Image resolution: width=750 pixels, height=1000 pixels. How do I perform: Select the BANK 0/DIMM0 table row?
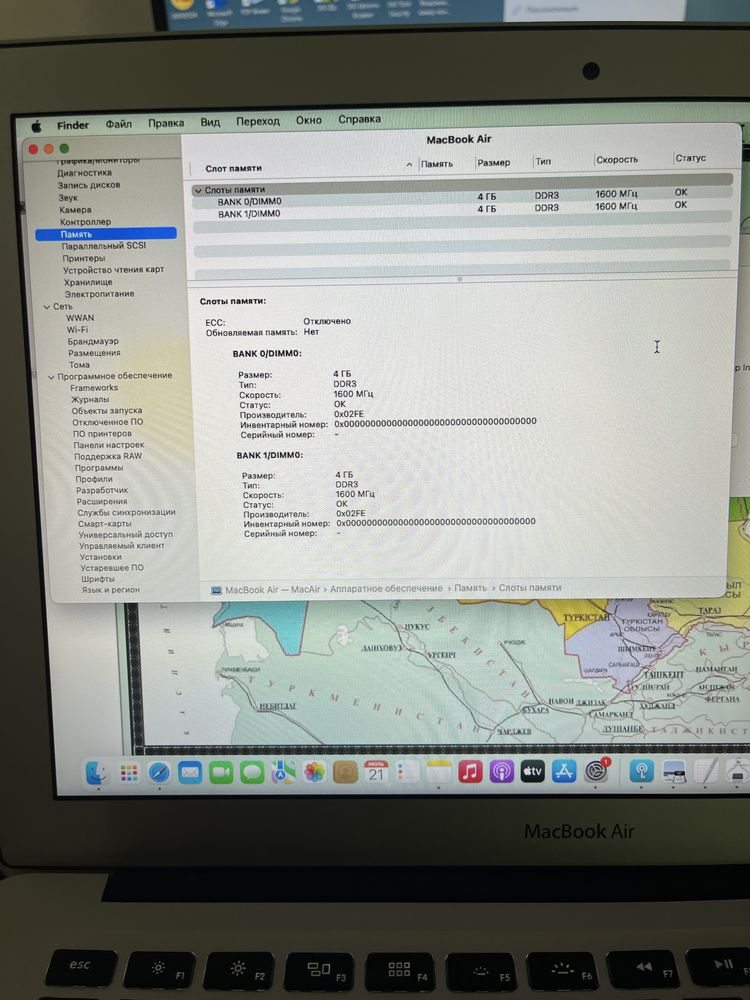462,199
